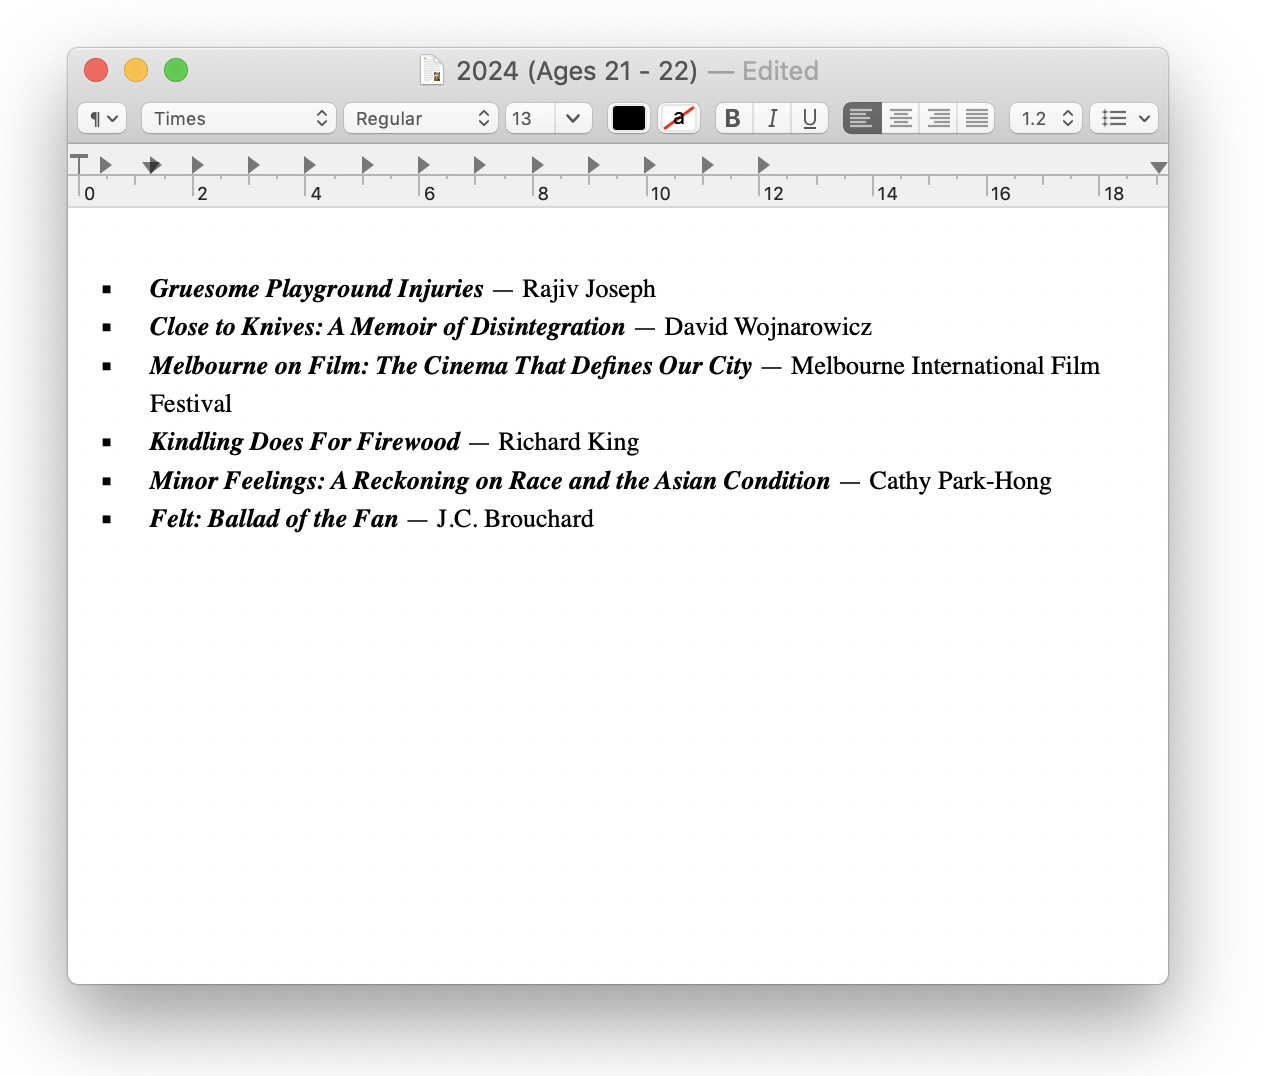Click the first-line indent marker on ruler
1264x1076 pixels.
tap(79, 162)
